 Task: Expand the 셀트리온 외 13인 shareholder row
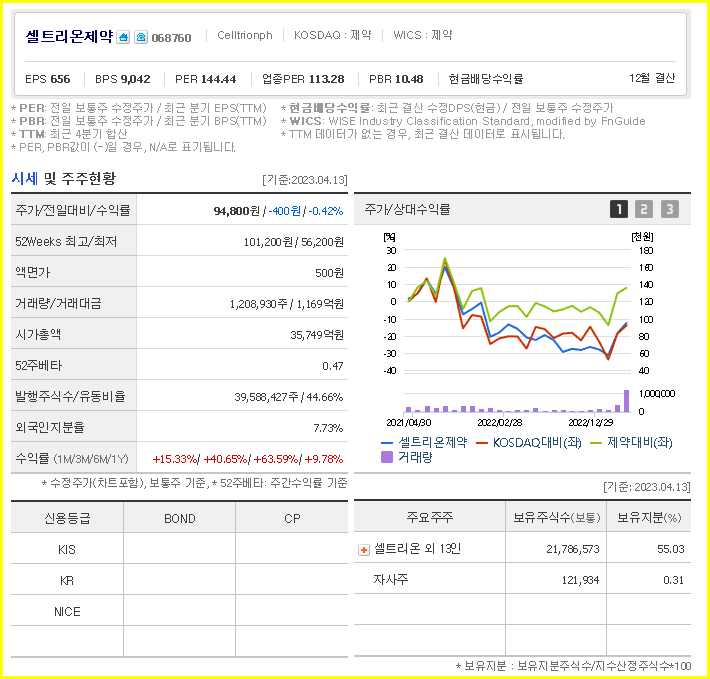click(364, 550)
